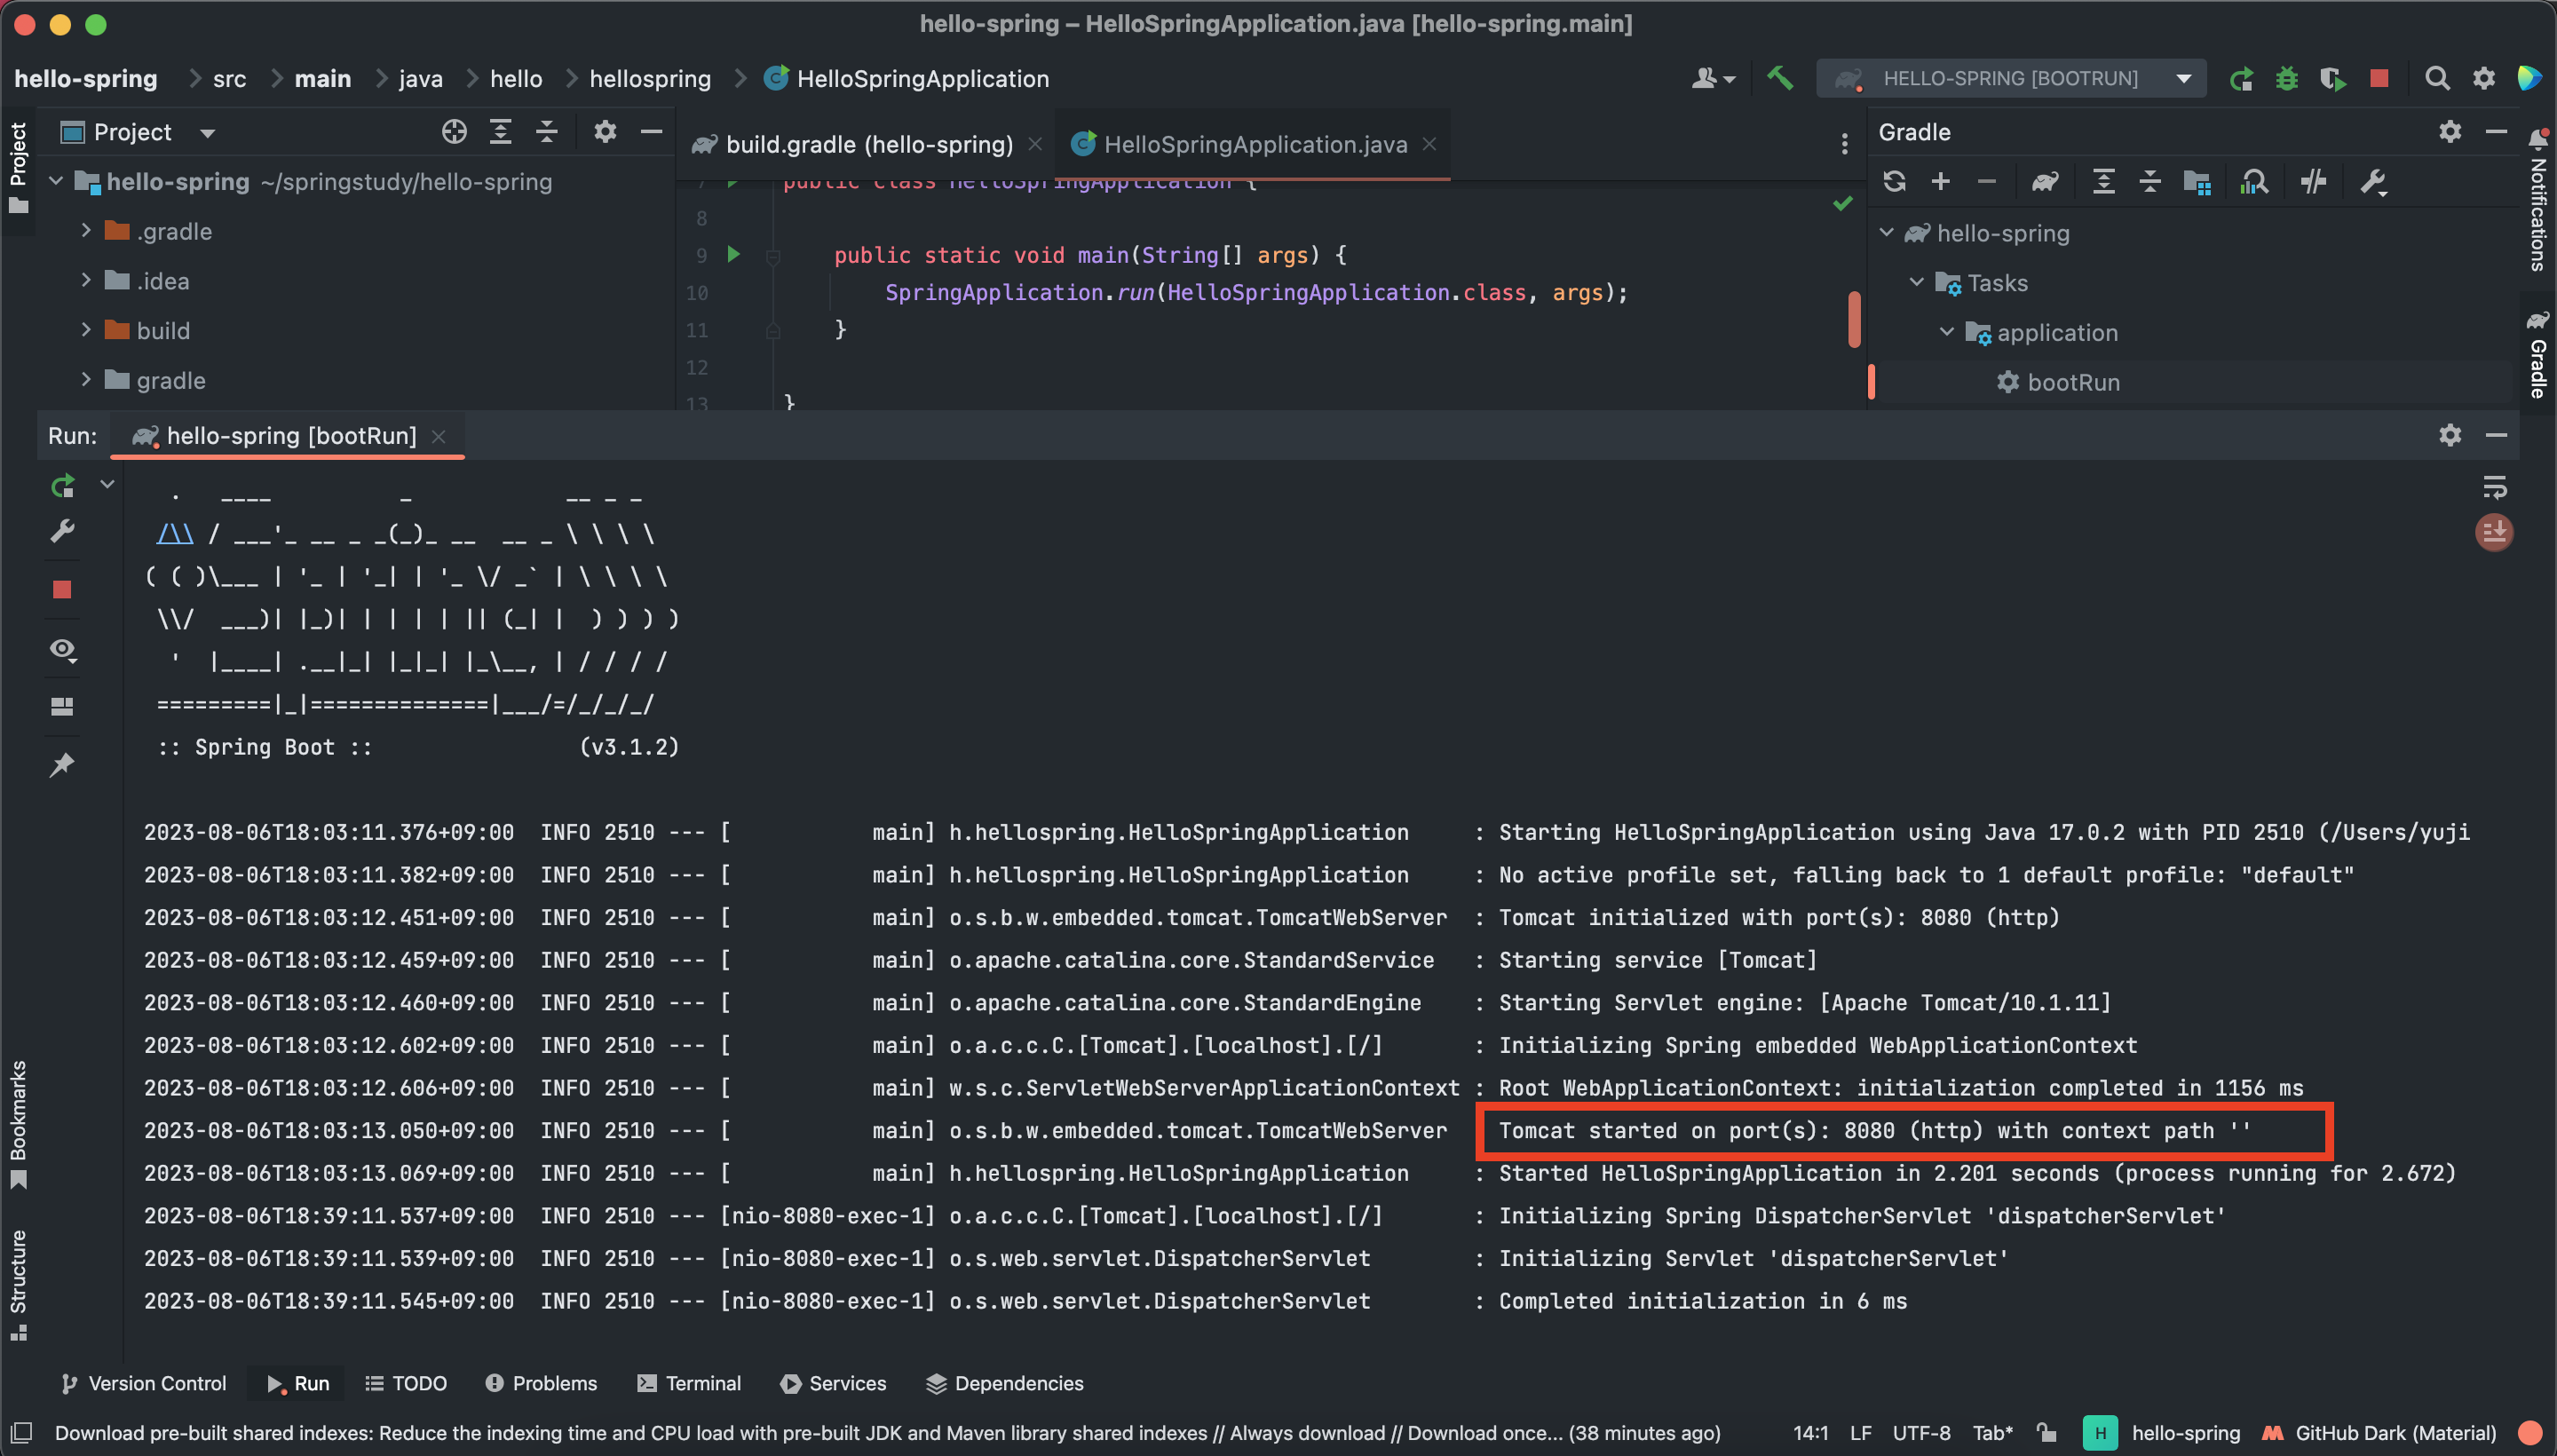Toggle scroll to end in Run console
2557x1456 pixels.
(x=2494, y=532)
